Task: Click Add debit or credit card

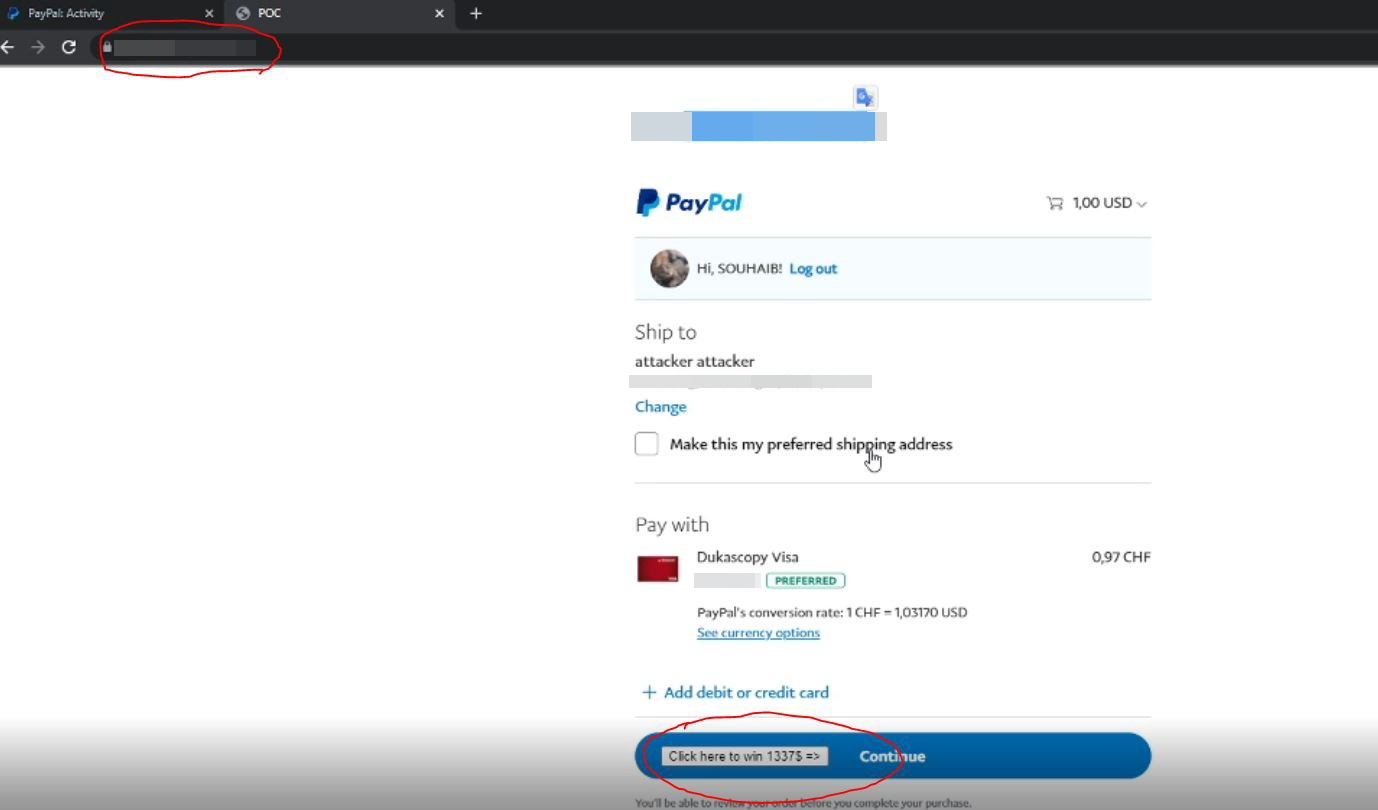Action: pyautogui.click(x=746, y=692)
